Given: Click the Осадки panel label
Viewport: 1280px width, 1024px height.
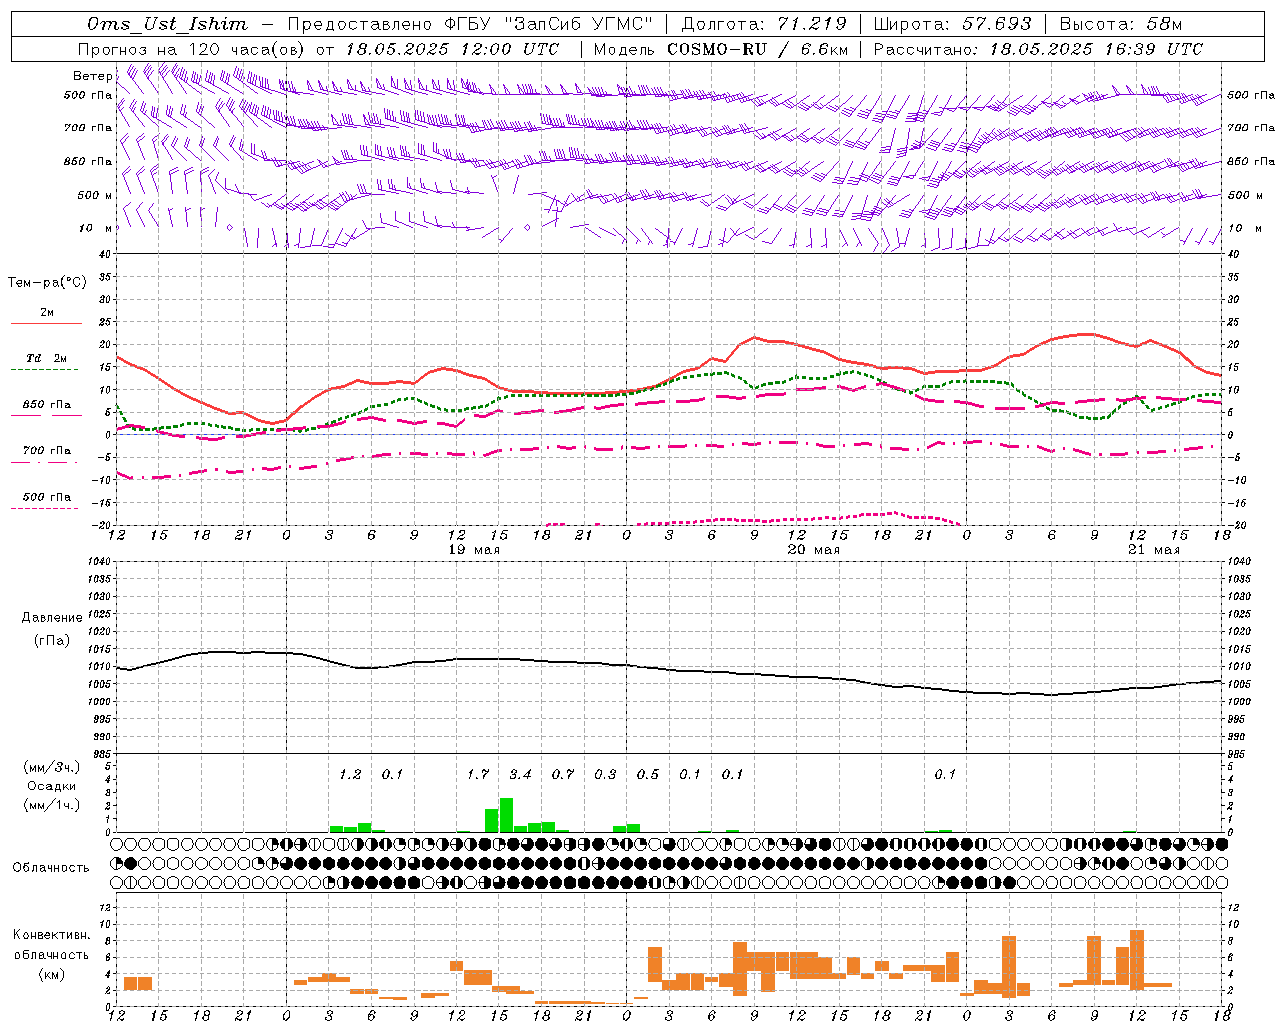Looking at the screenshot, I should coord(52,786).
